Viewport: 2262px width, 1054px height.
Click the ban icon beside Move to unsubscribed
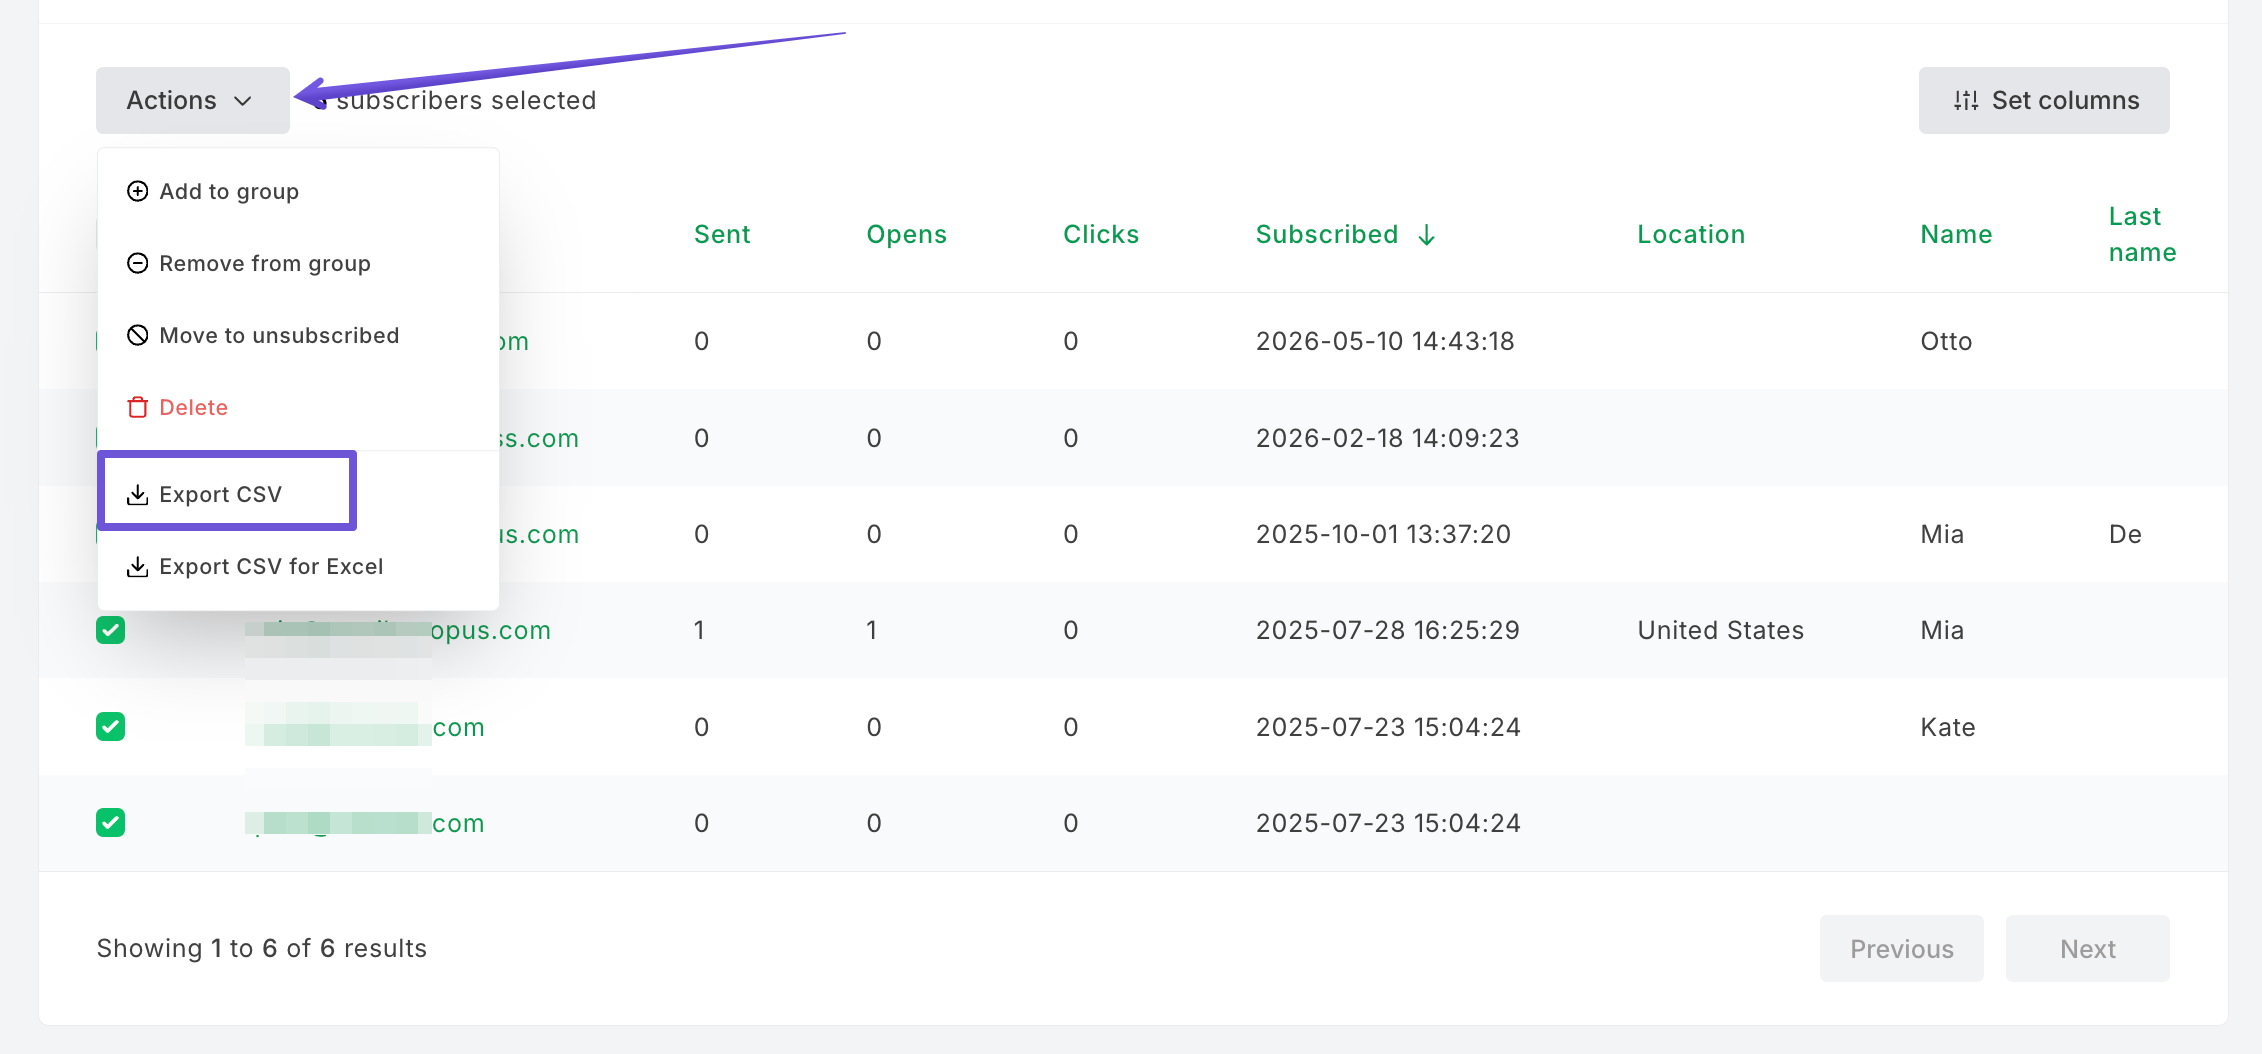point(138,335)
